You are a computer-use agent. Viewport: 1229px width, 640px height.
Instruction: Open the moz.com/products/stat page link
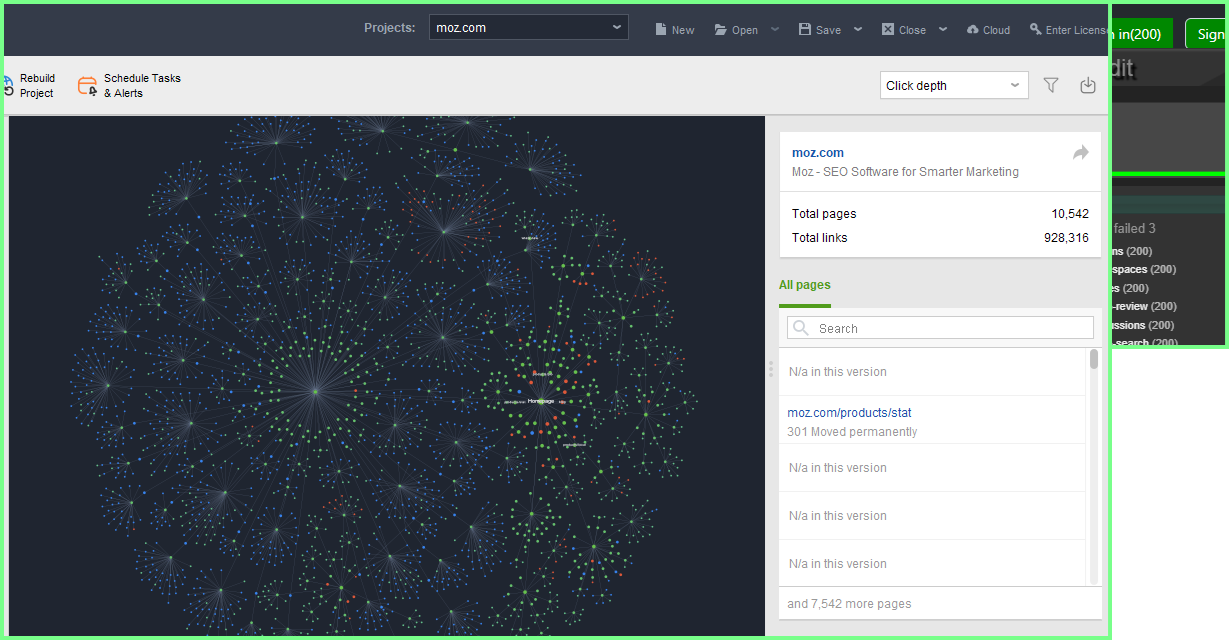(x=850, y=413)
